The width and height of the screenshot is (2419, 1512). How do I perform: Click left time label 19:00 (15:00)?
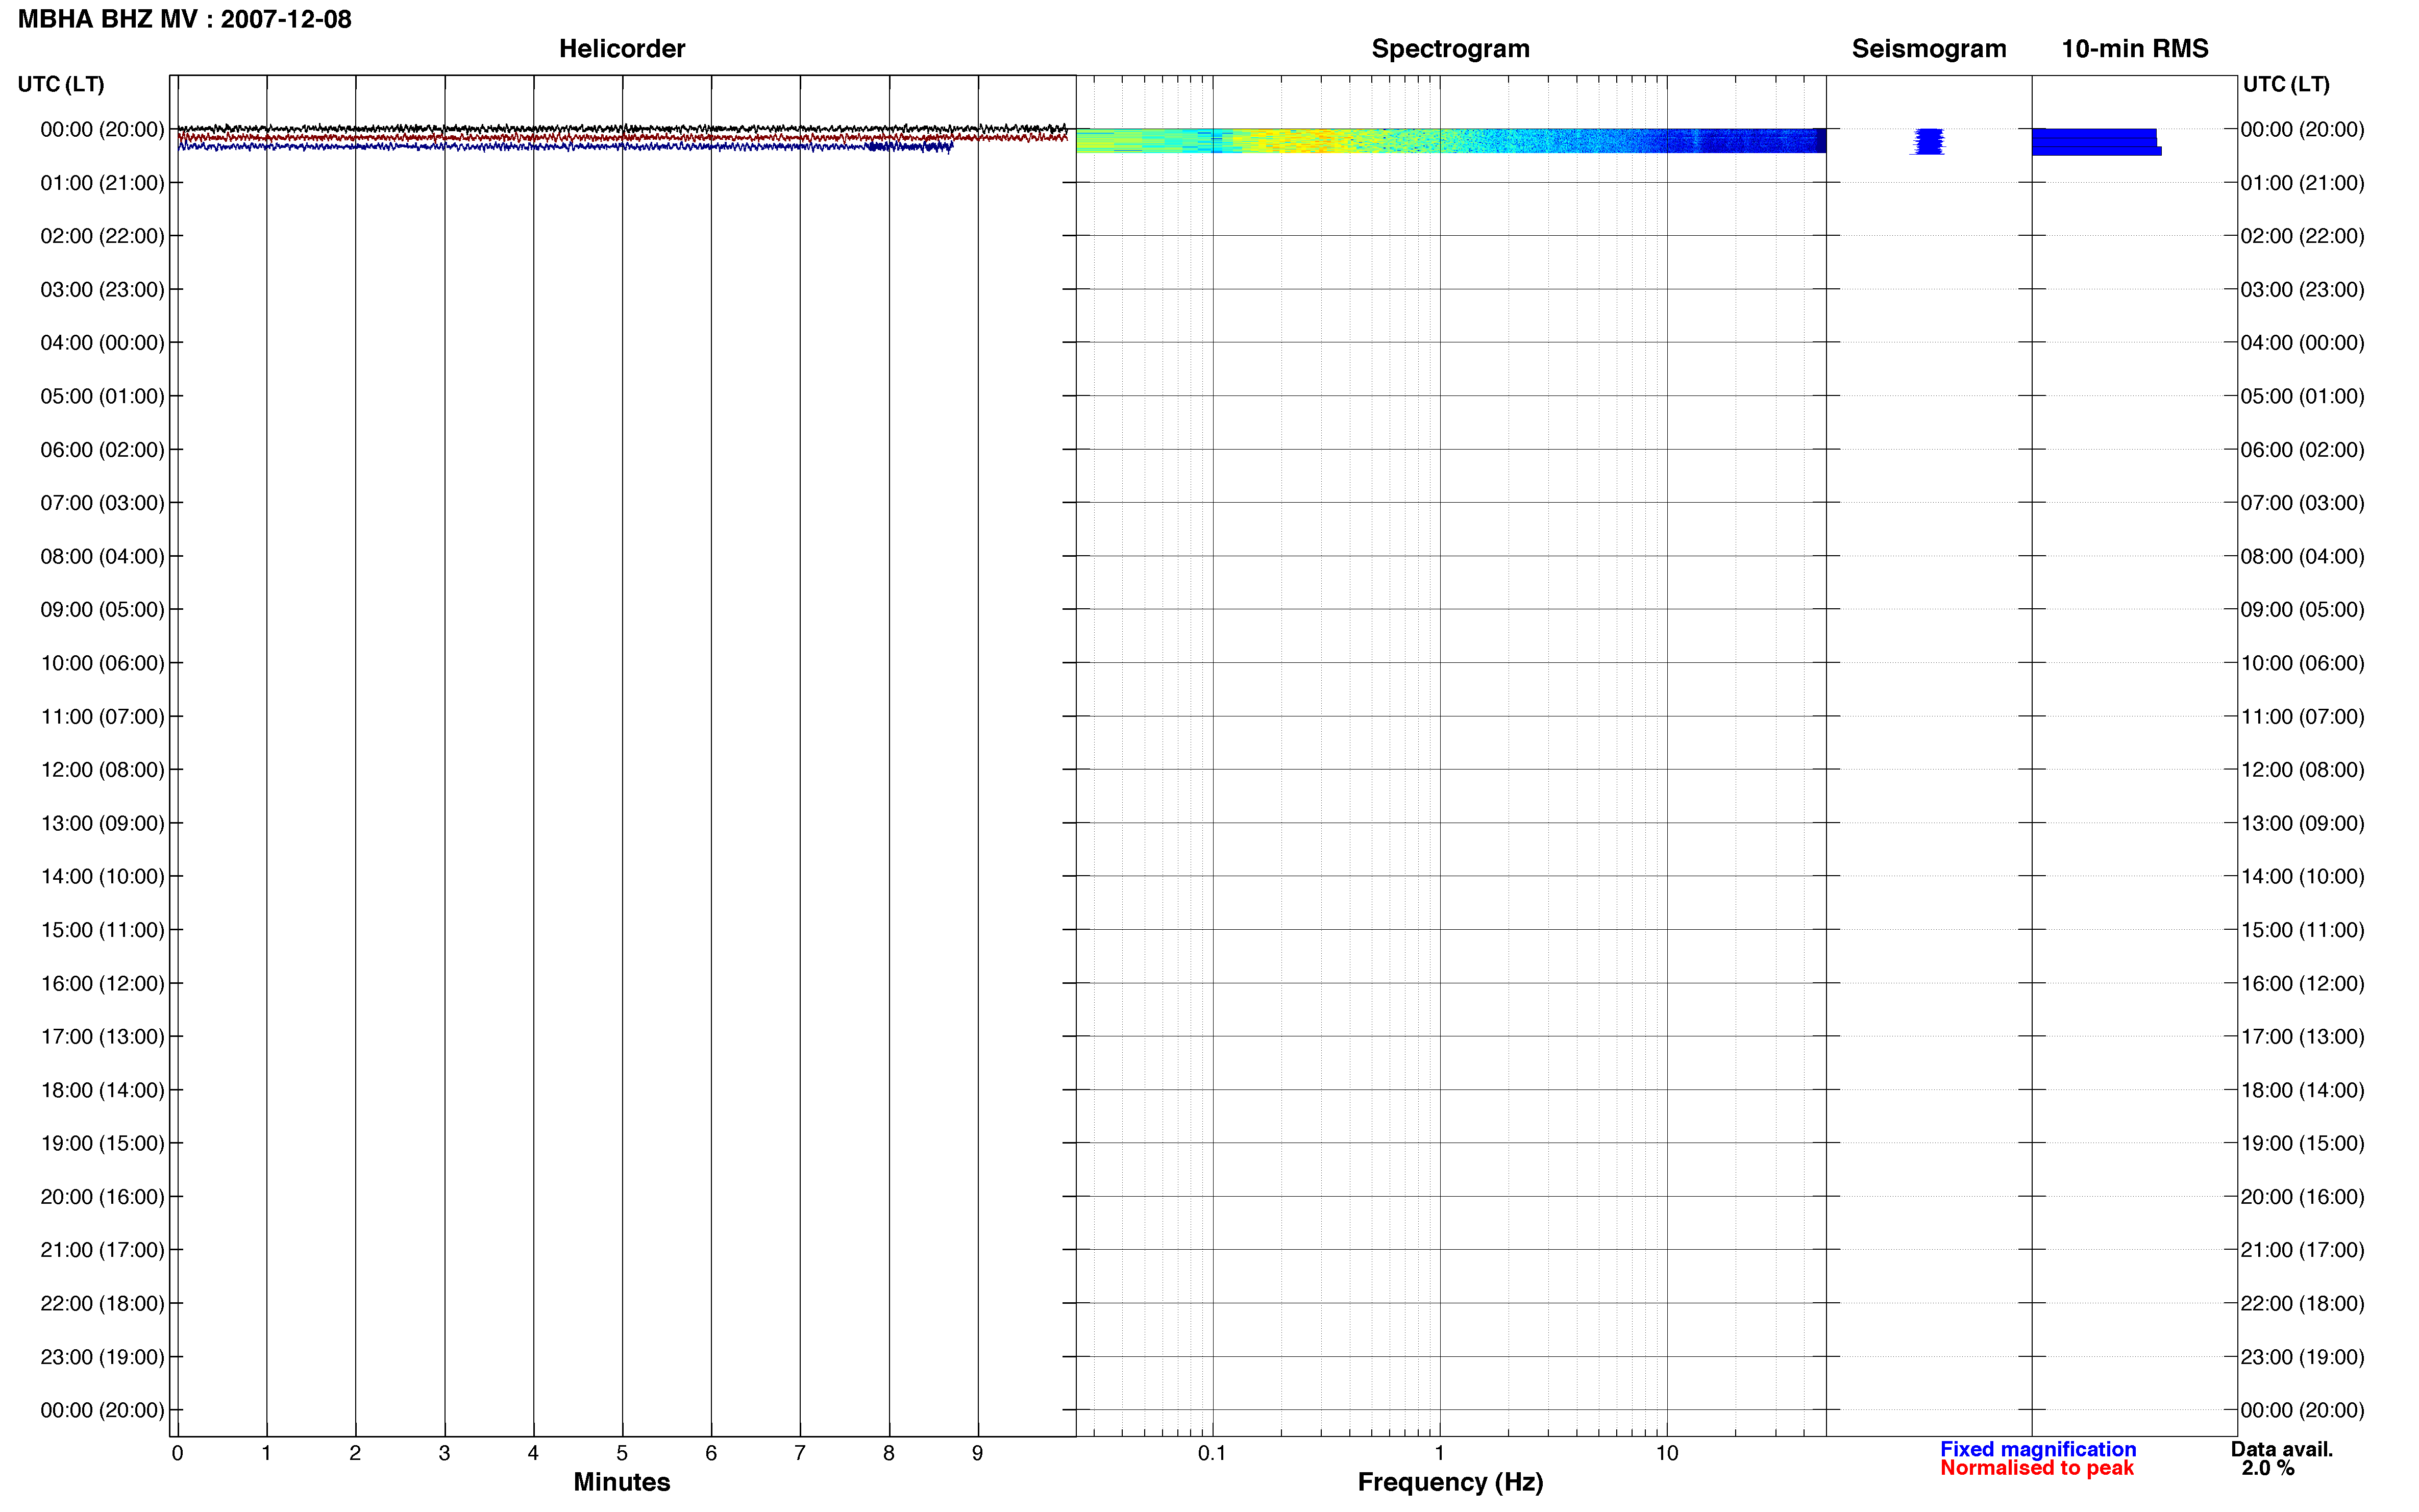102,1144
